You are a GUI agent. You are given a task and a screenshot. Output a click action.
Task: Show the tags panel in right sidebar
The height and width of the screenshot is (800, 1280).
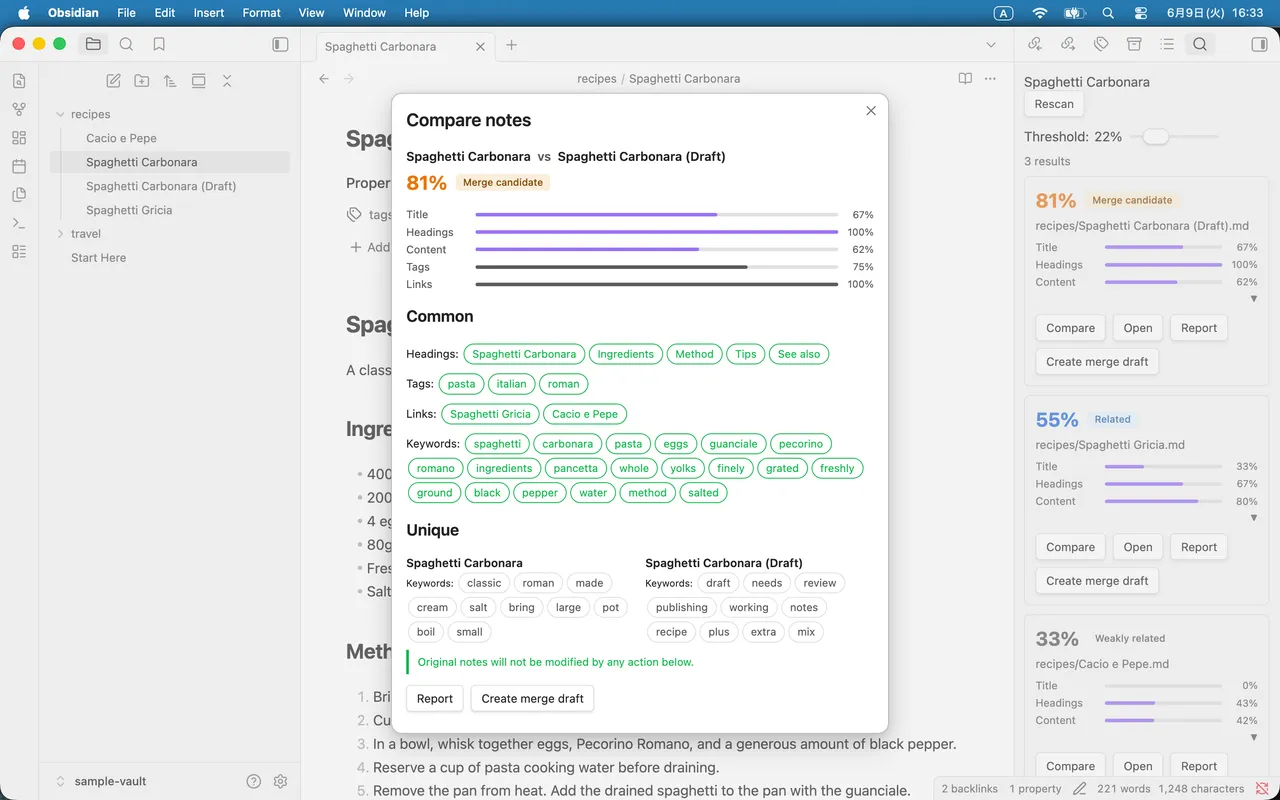[1101, 44]
